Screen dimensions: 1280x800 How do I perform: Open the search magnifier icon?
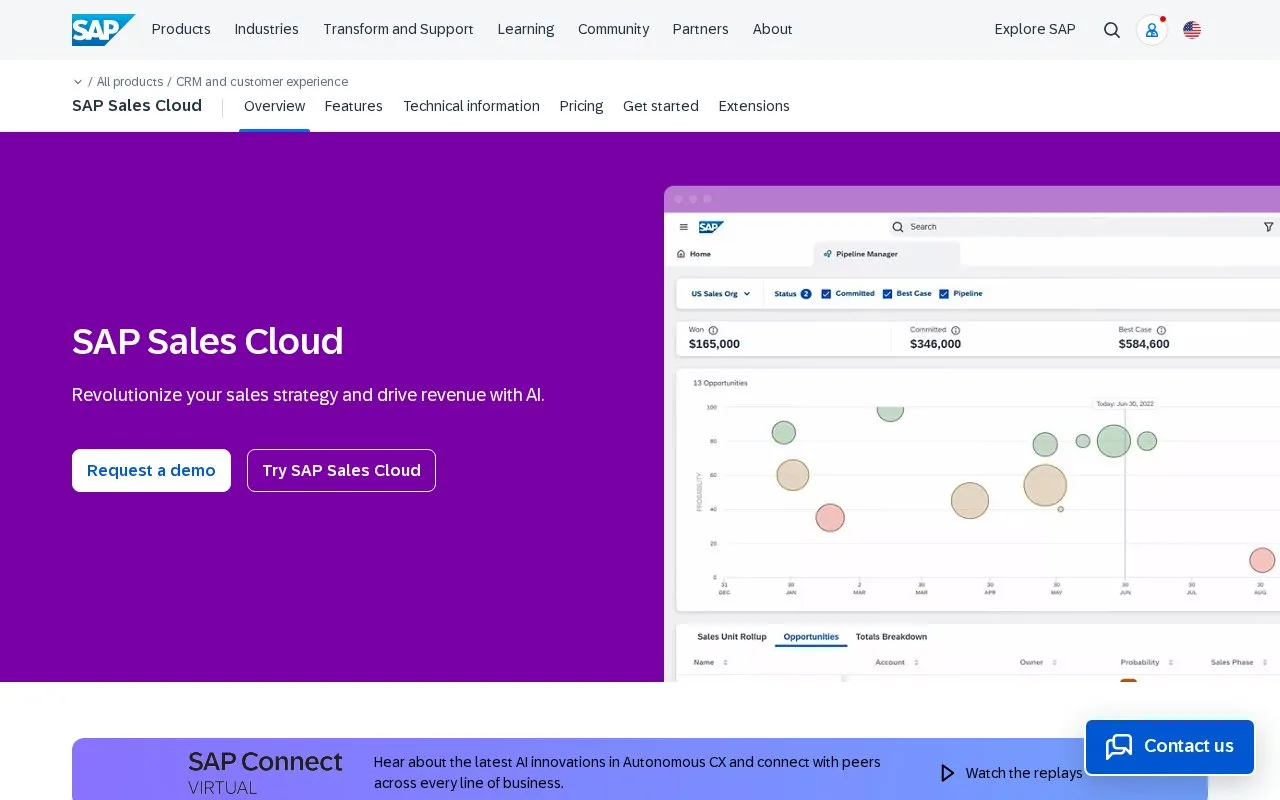(1112, 30)
